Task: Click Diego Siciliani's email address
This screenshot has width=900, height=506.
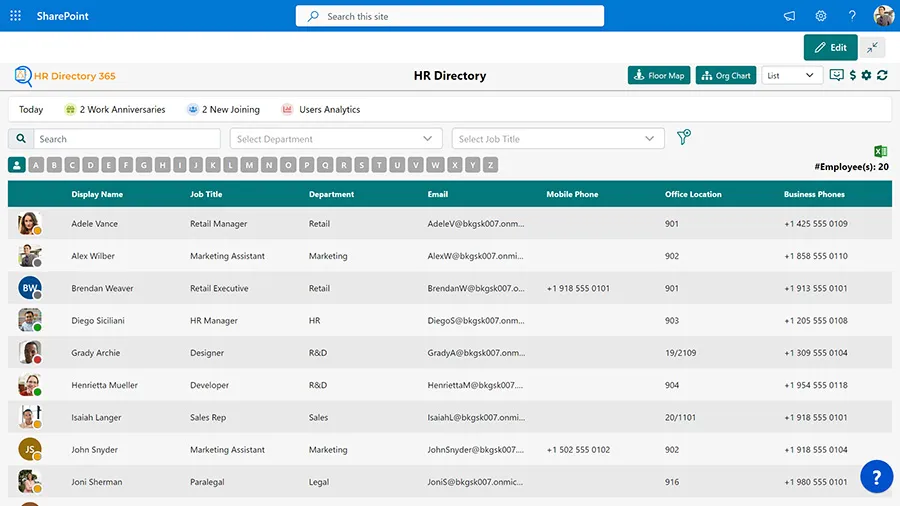Action: coord(476,321)
